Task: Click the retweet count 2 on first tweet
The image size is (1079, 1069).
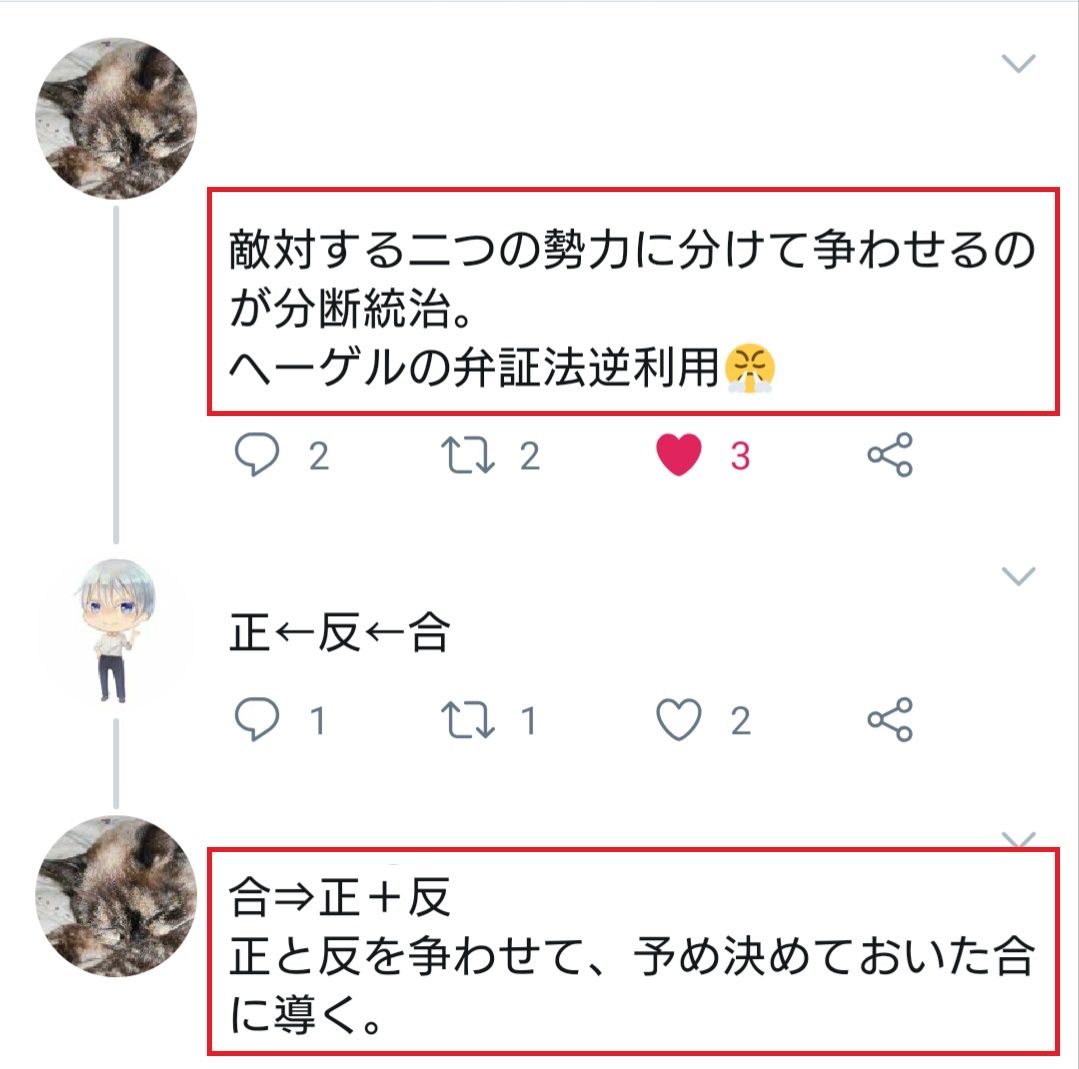Action: click(529, 456)
